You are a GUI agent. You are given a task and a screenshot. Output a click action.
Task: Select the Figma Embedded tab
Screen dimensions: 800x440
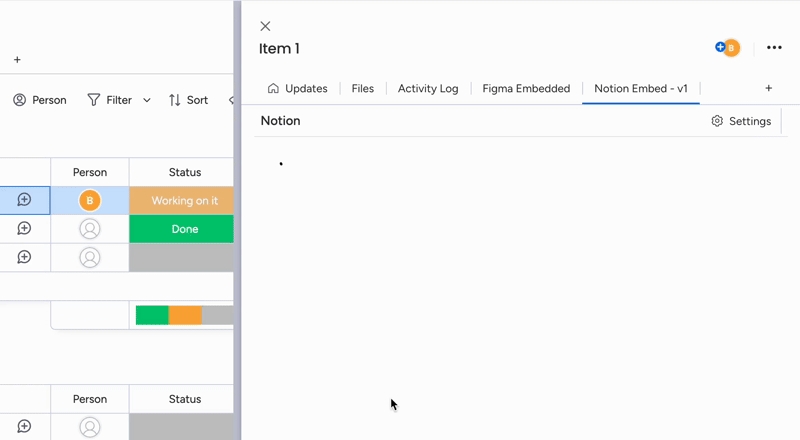click(526, 88)
